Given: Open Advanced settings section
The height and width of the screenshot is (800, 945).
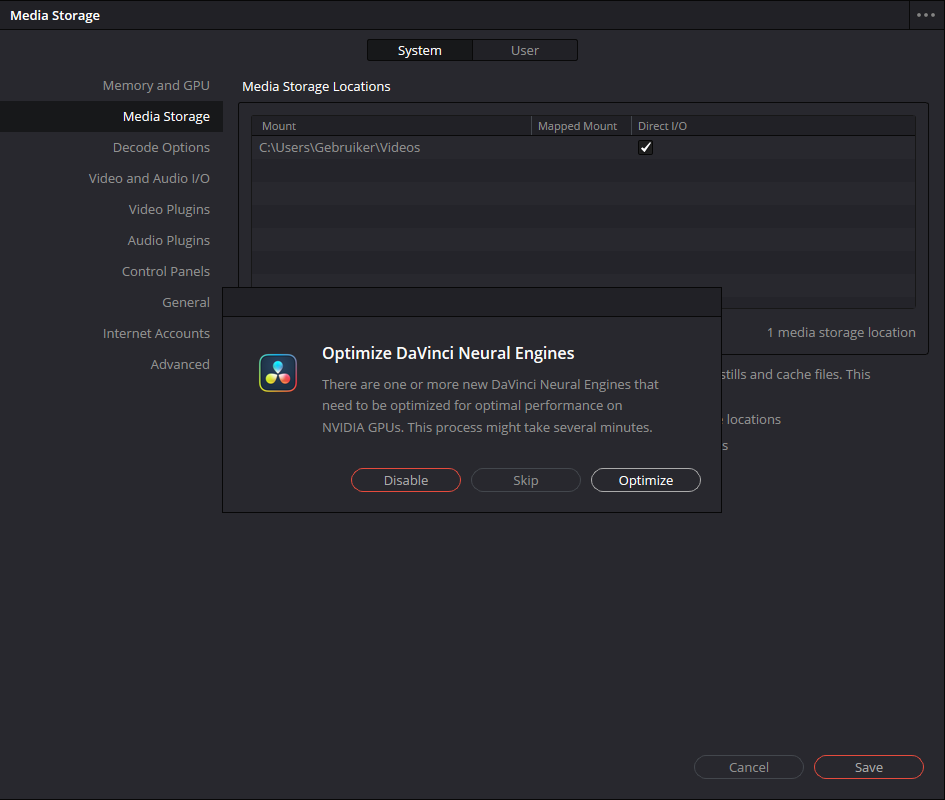Looking at the screenshot, I should (180, 364).
